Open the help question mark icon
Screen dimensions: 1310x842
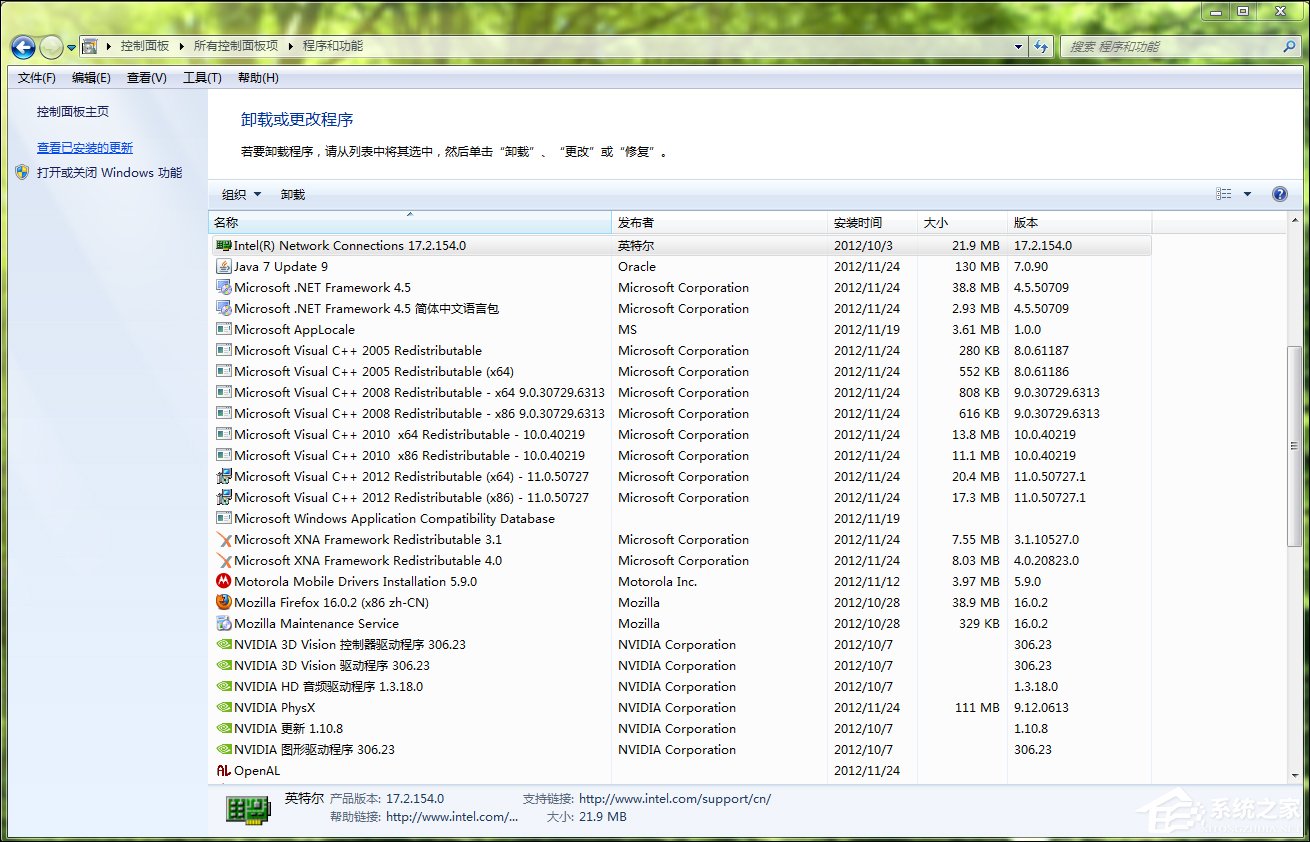pyautogui.click(x=1279, y=194)
